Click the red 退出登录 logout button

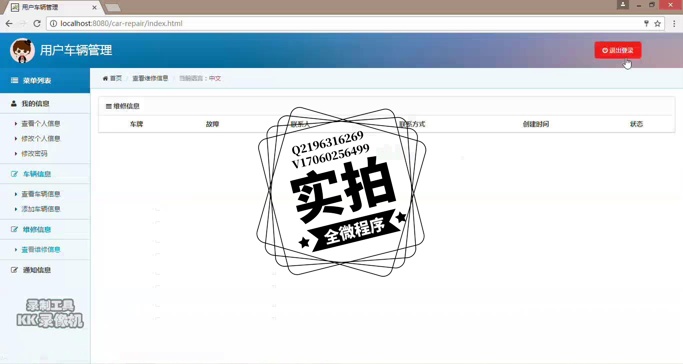[618, 50]
